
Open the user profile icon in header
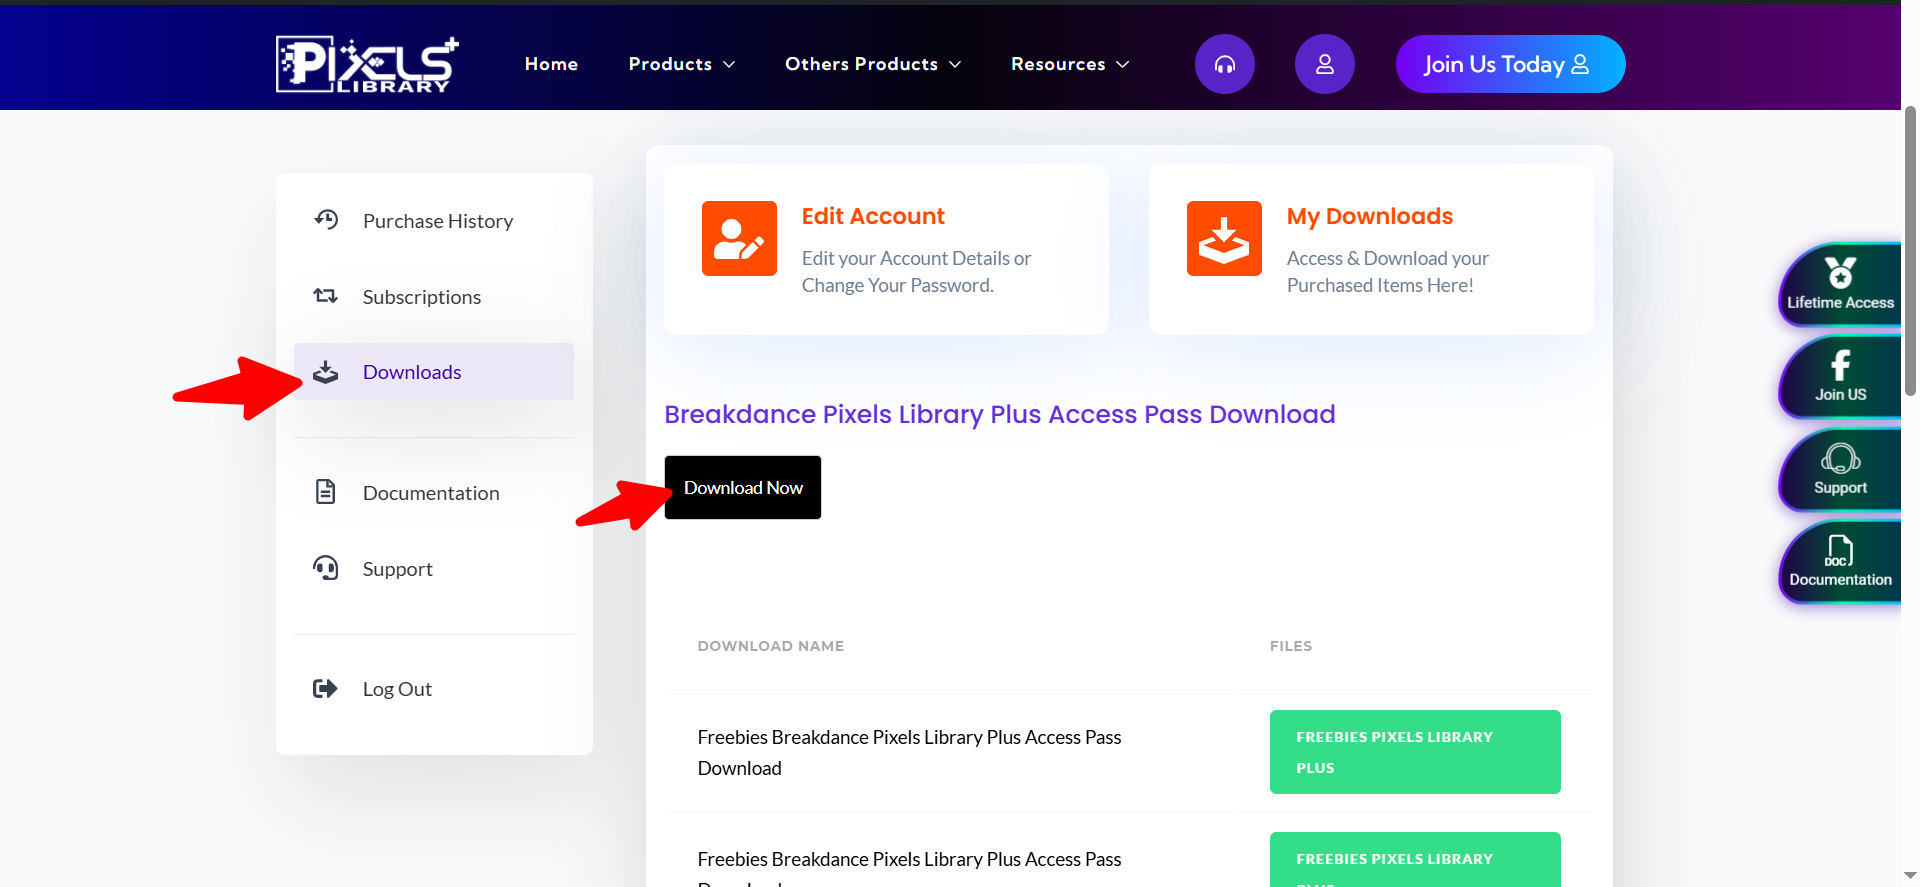(1324, 64)
